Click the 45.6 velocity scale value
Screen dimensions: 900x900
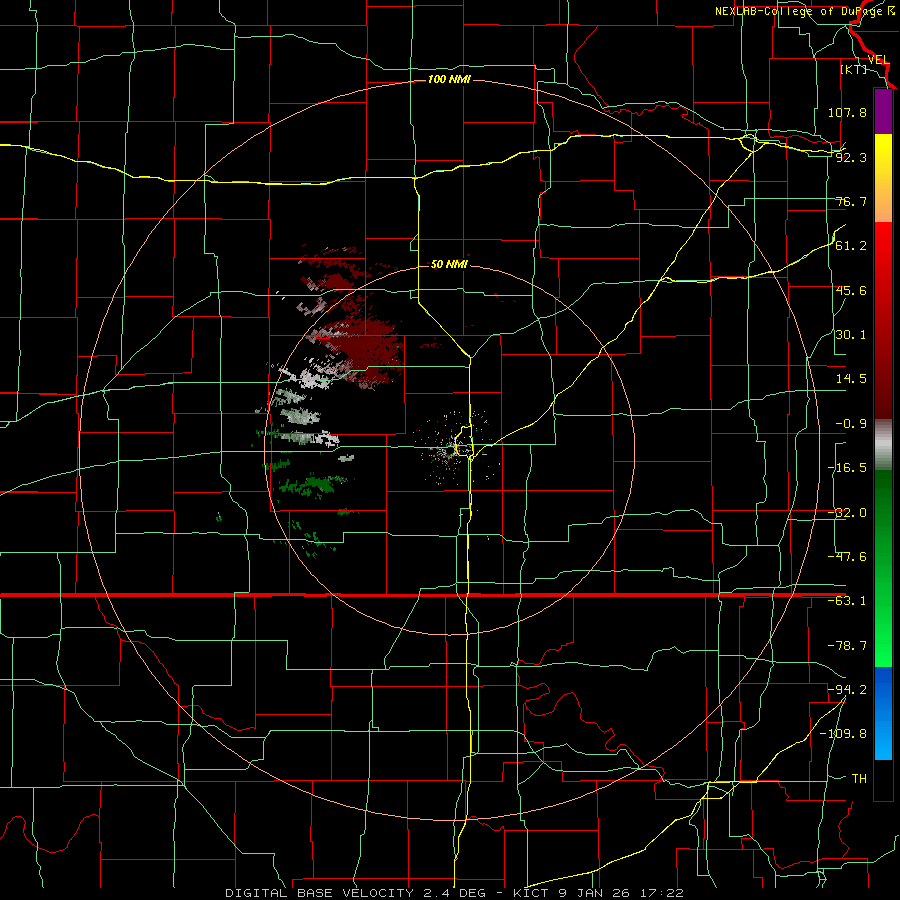(851, 290)
